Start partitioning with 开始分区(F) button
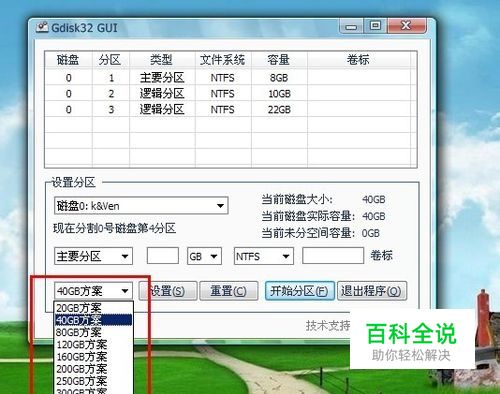The height and width of the screenshot is (394, 500). (x=299, y=291)
